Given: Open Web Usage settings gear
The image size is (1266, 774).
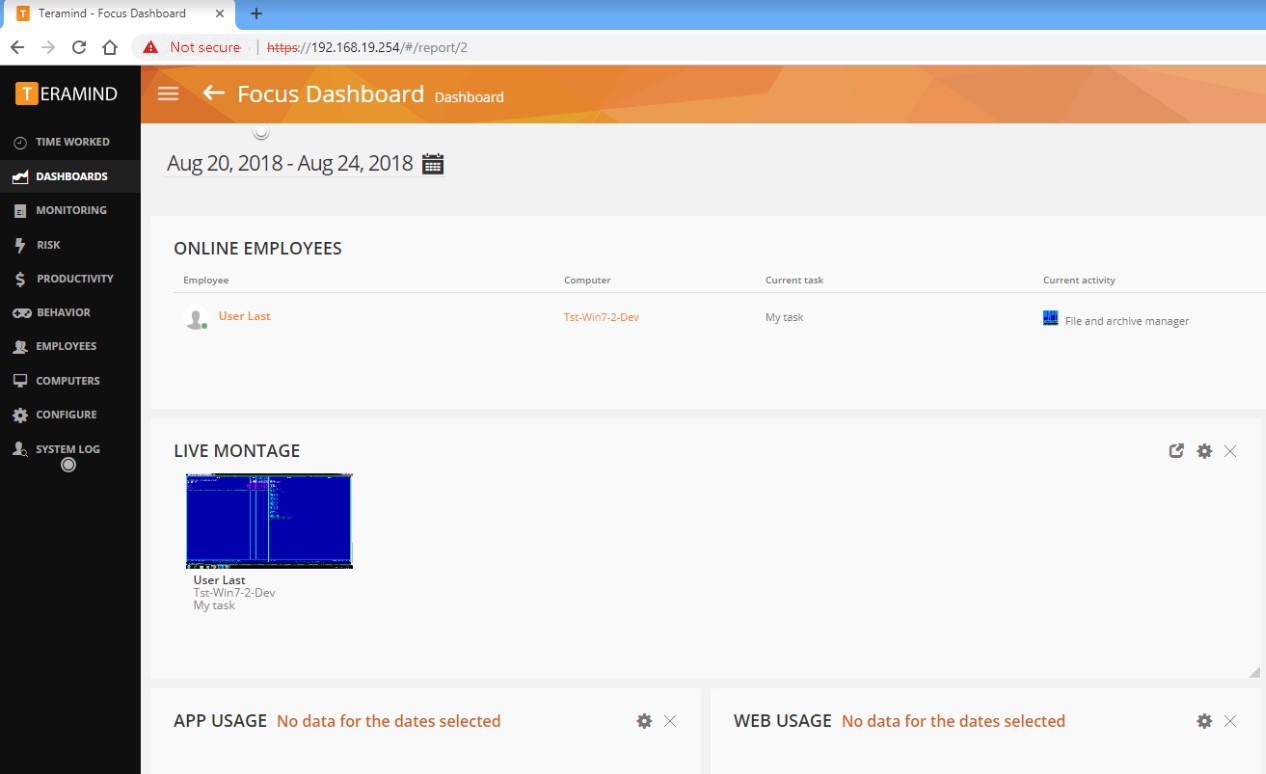Looking at the screenshot, I should pos(1204,721).
